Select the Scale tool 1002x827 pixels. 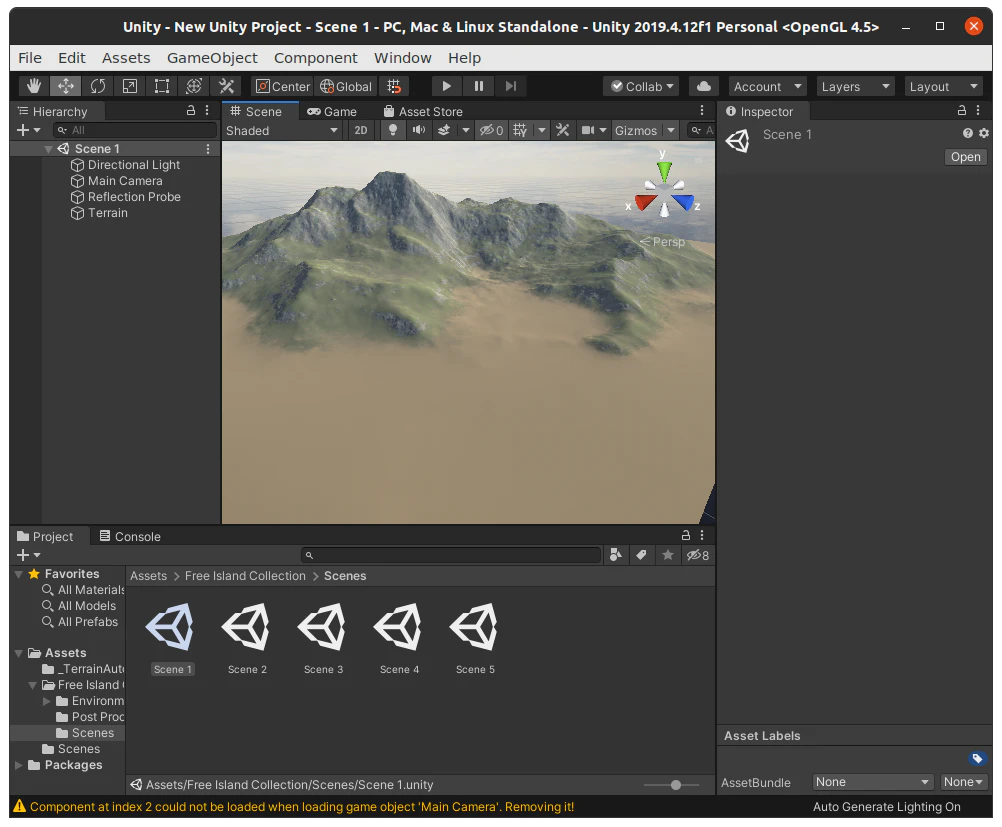coord(129,87)
